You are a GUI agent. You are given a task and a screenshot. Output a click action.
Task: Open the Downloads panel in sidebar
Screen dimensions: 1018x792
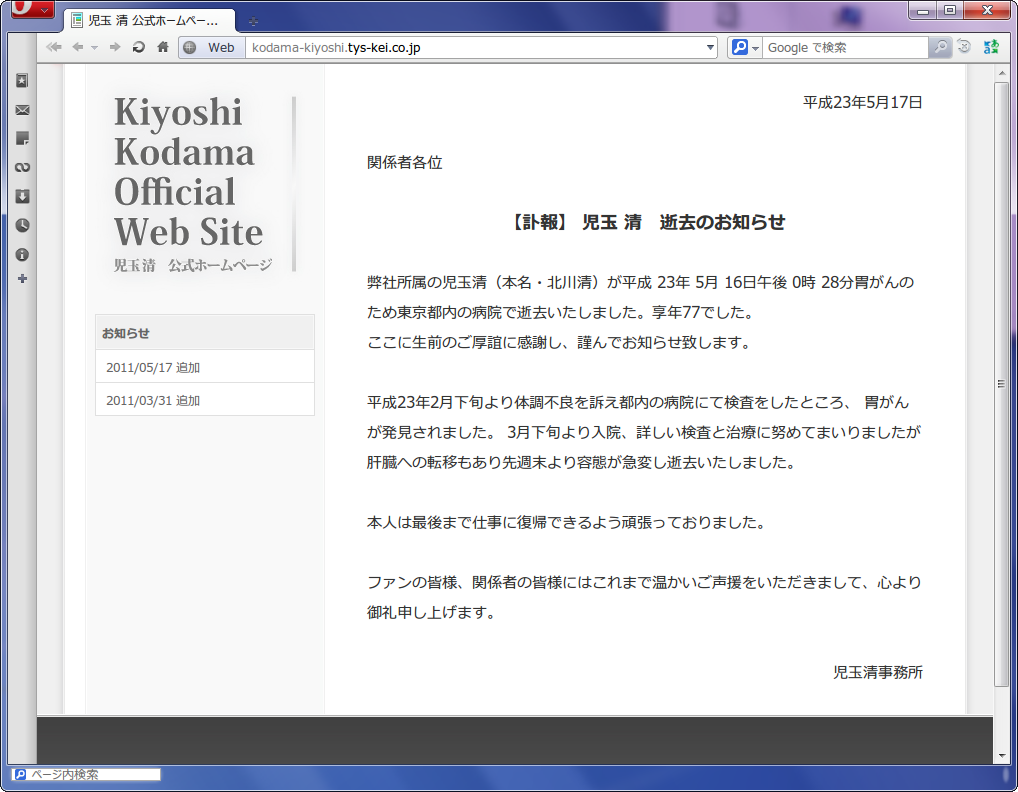point(22,196)
